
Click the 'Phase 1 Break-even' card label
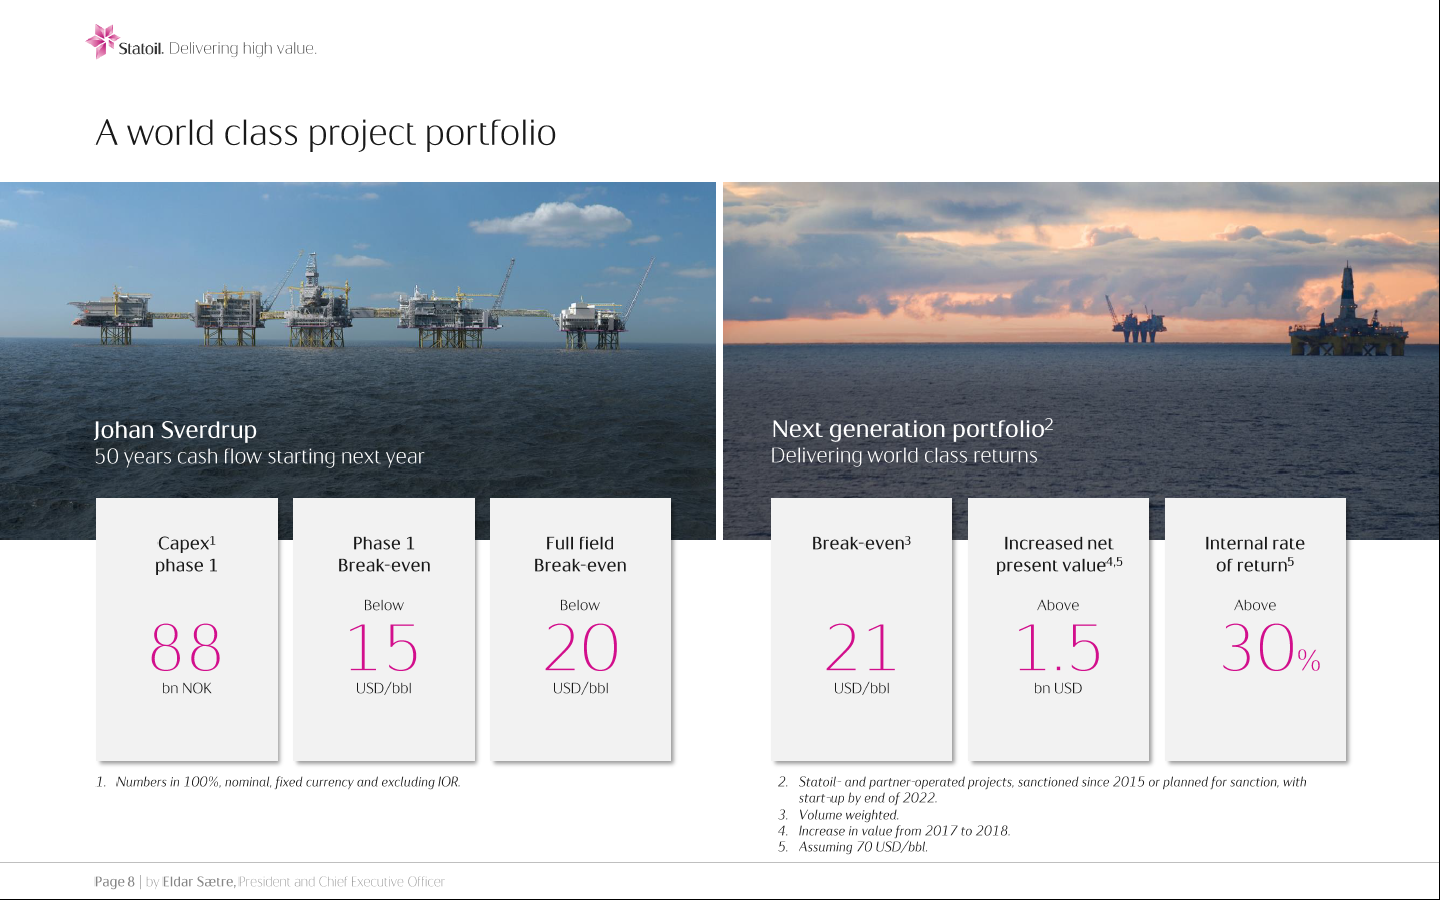(384, 554)
